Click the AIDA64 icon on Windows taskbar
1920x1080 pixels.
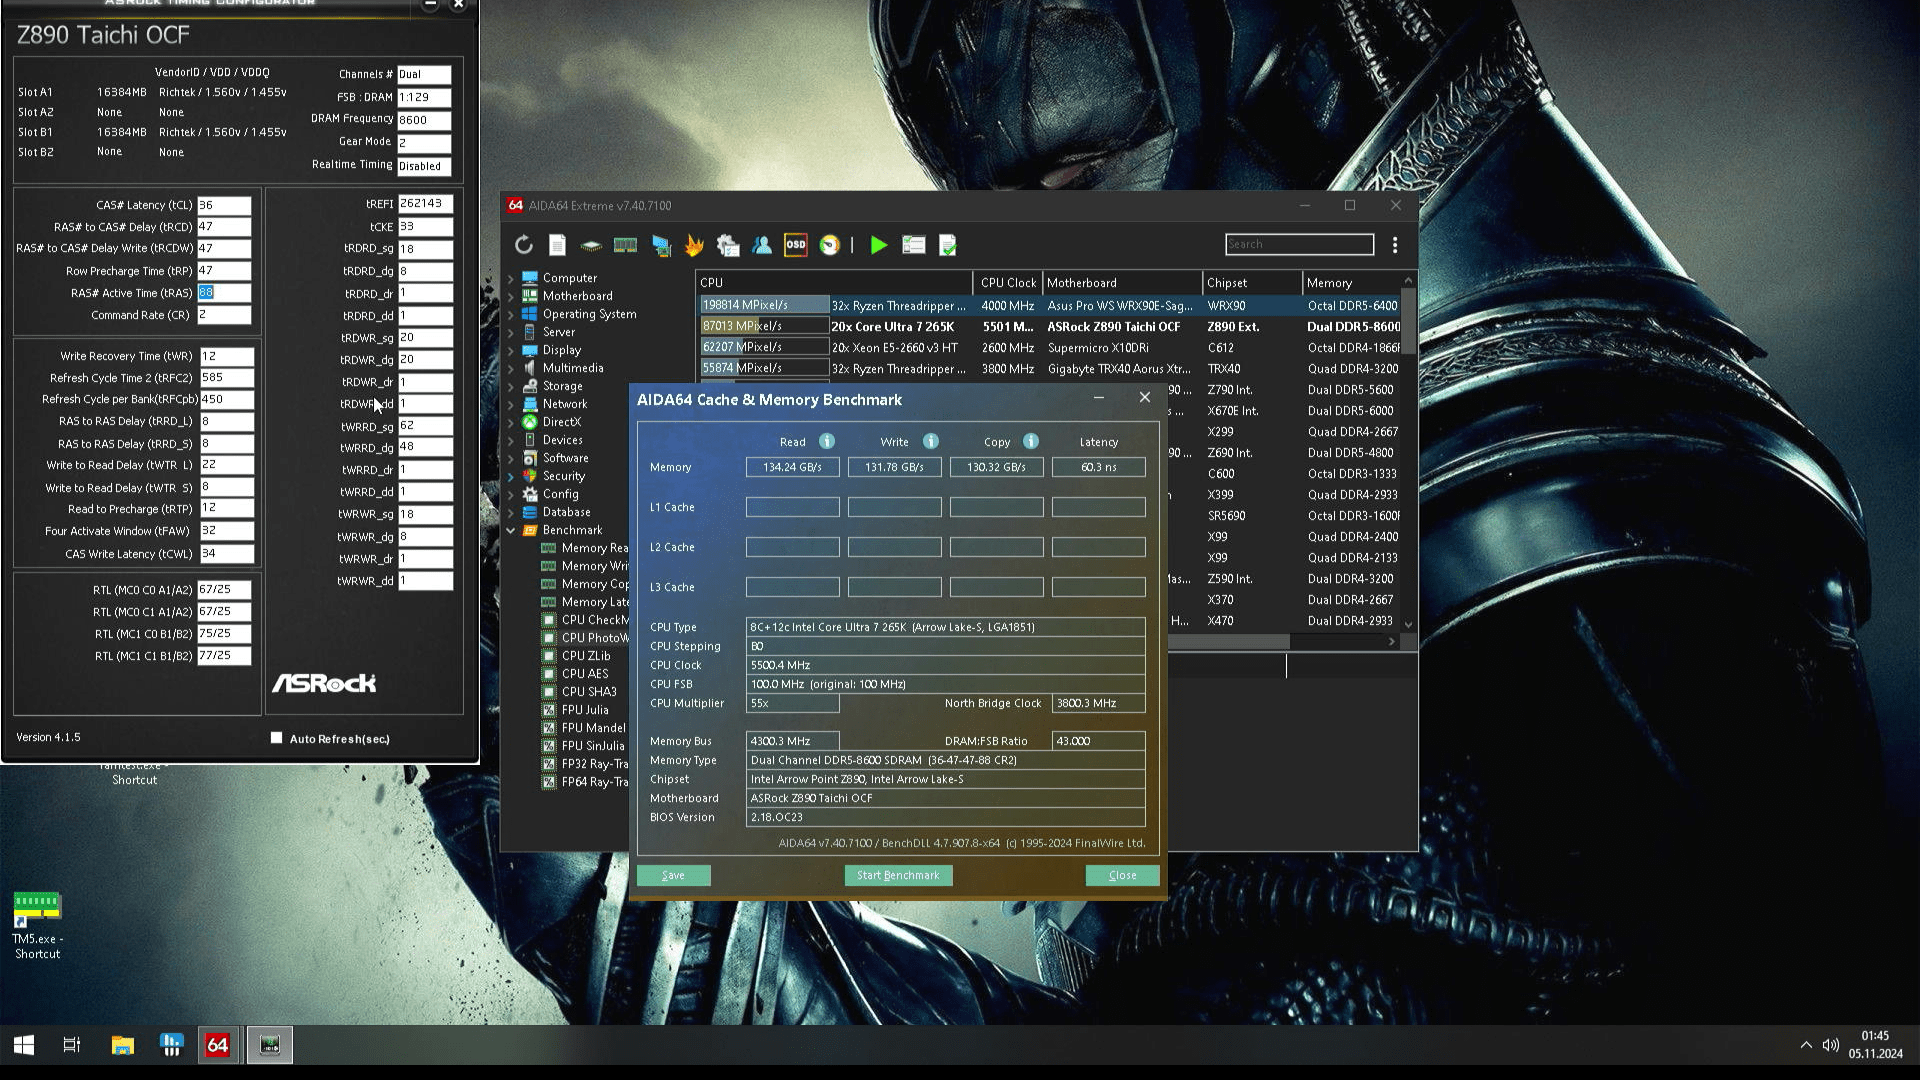[217, 1045]
